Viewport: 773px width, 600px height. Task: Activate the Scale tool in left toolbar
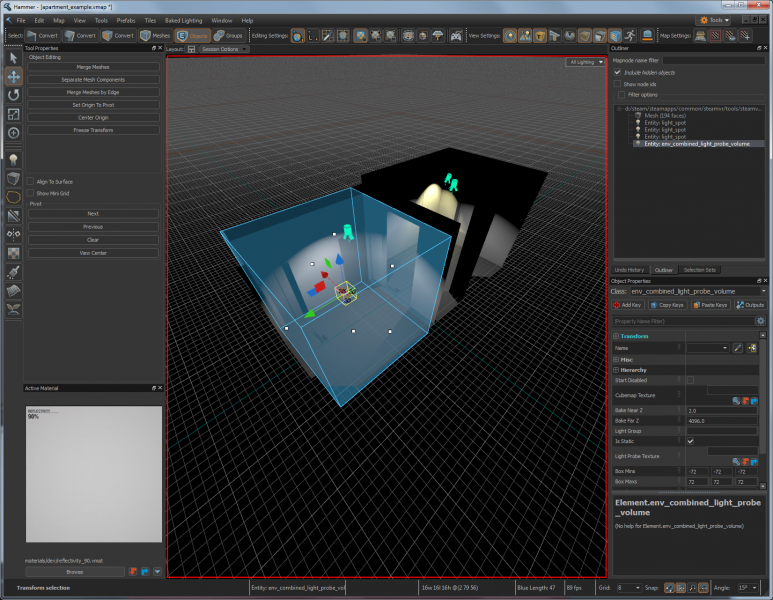(13, 114)
